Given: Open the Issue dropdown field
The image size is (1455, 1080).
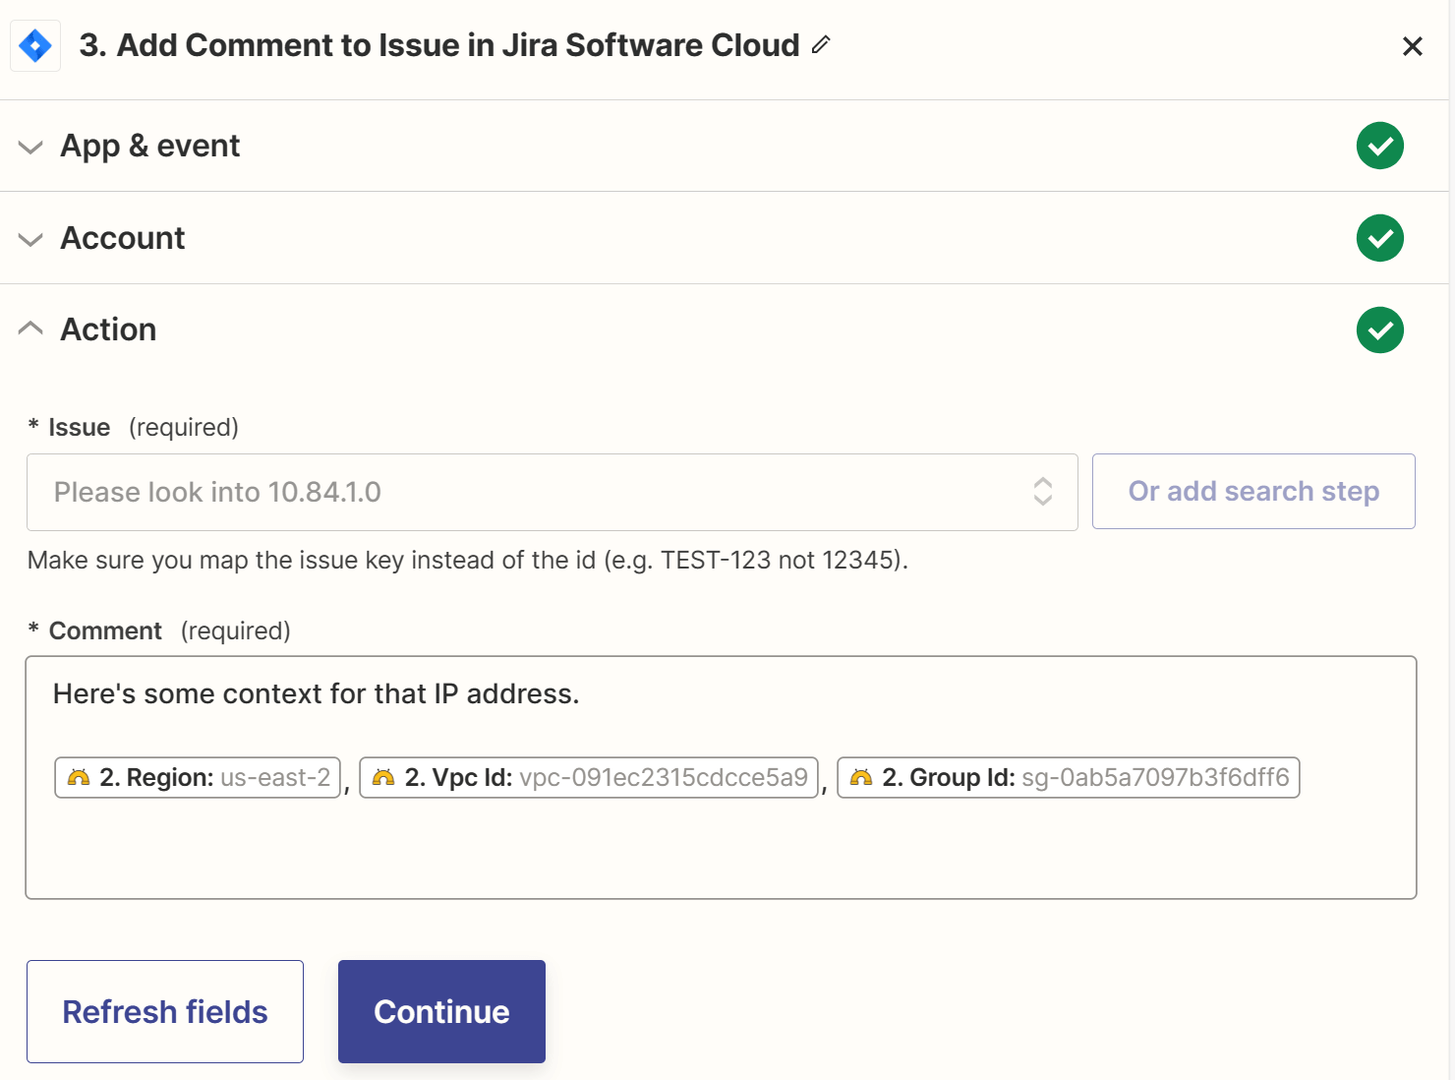Looking at the screenshot, I should [552, 492].
